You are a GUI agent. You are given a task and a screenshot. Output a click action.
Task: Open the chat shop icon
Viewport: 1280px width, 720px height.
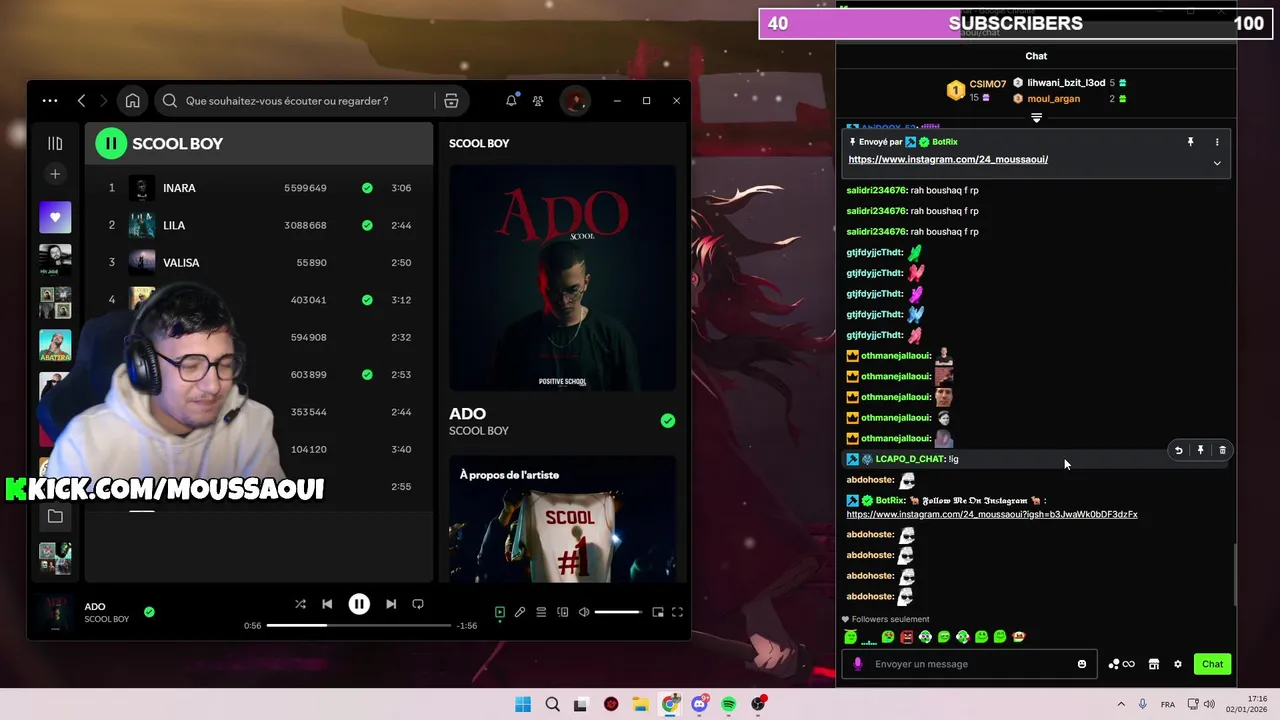(x=1153, y=664)
